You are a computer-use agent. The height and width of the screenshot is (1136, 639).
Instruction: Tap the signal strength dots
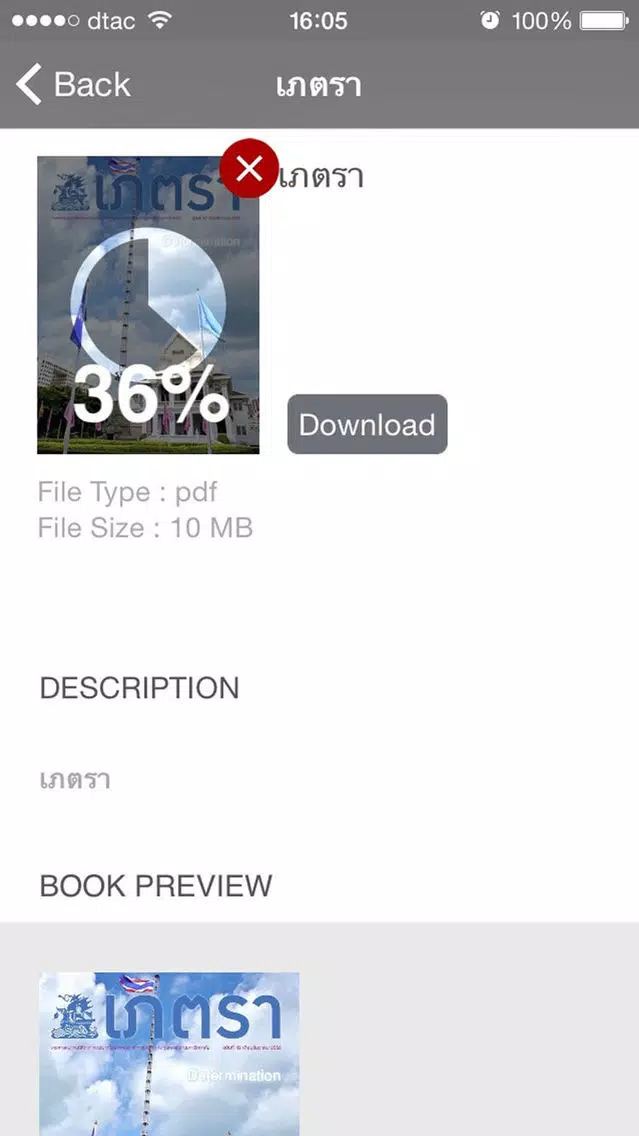[45, 20]
